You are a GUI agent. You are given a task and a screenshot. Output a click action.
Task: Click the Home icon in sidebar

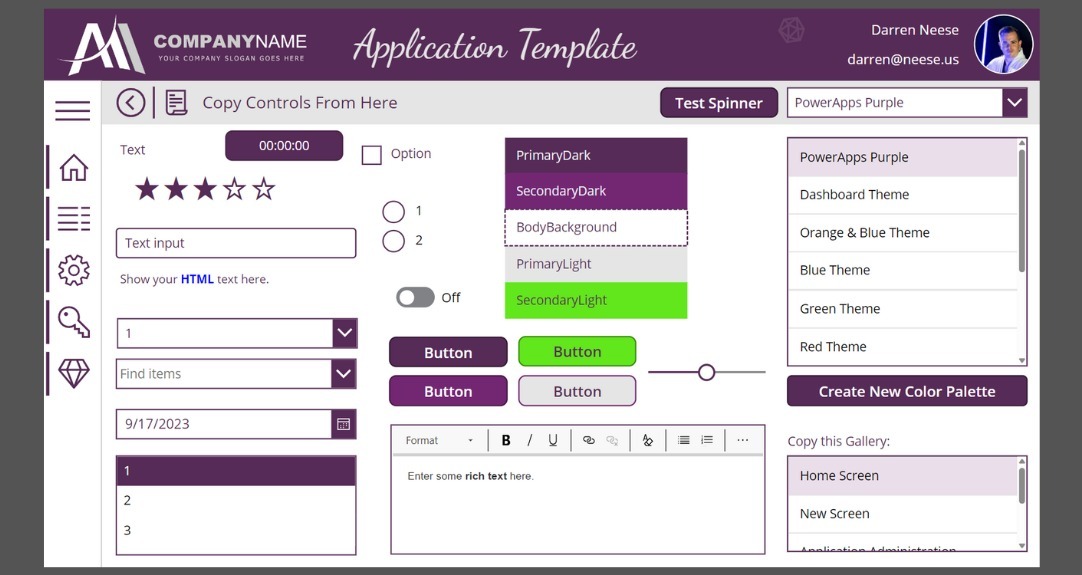[73, 167]
